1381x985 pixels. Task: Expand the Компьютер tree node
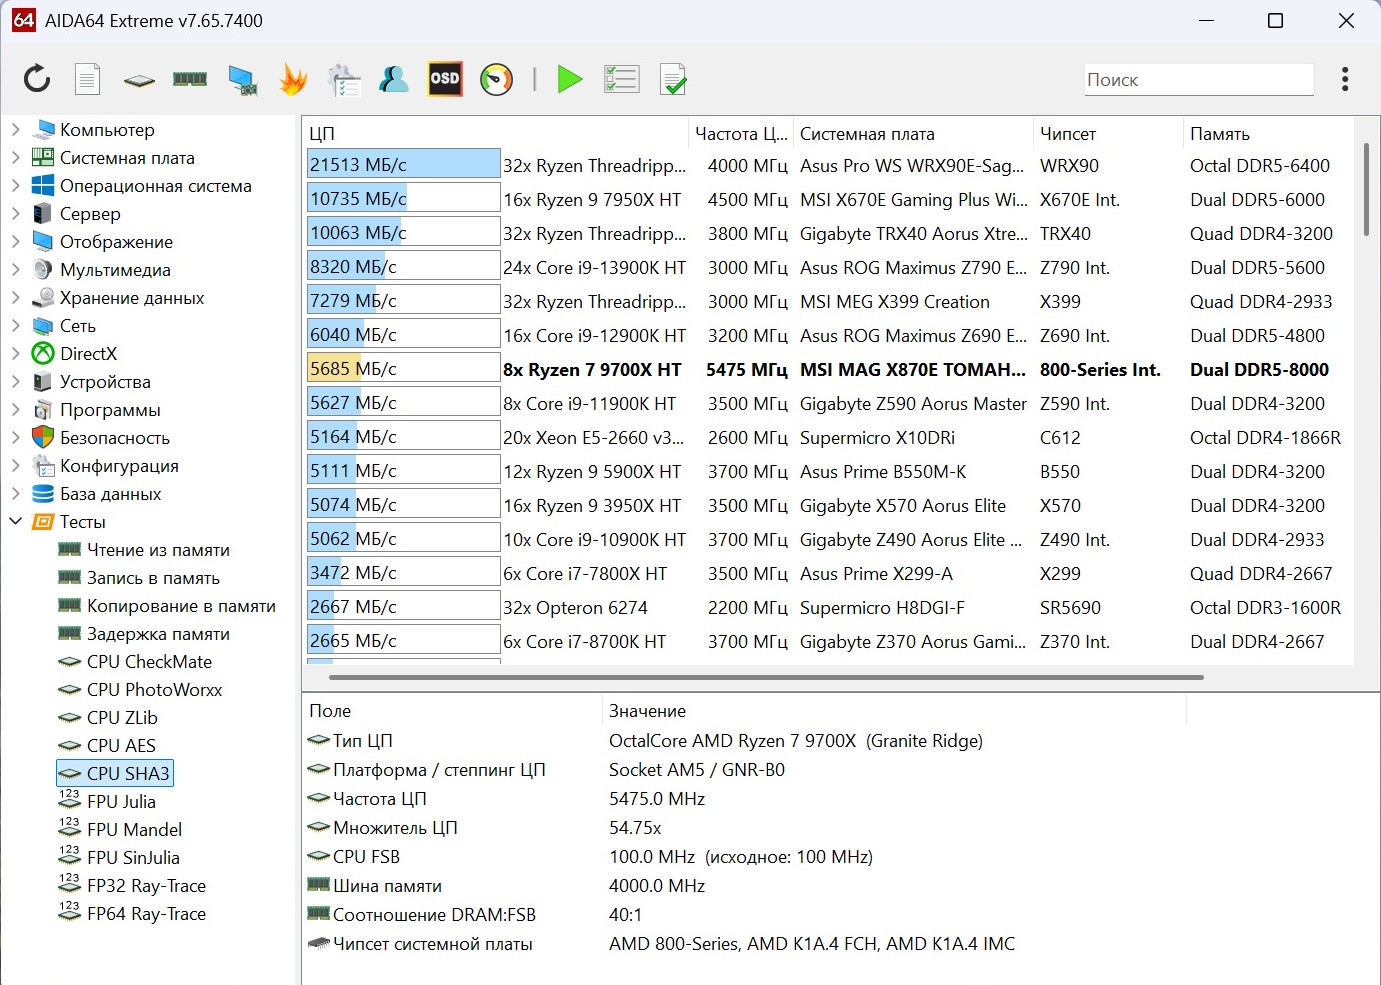point(15,130)
